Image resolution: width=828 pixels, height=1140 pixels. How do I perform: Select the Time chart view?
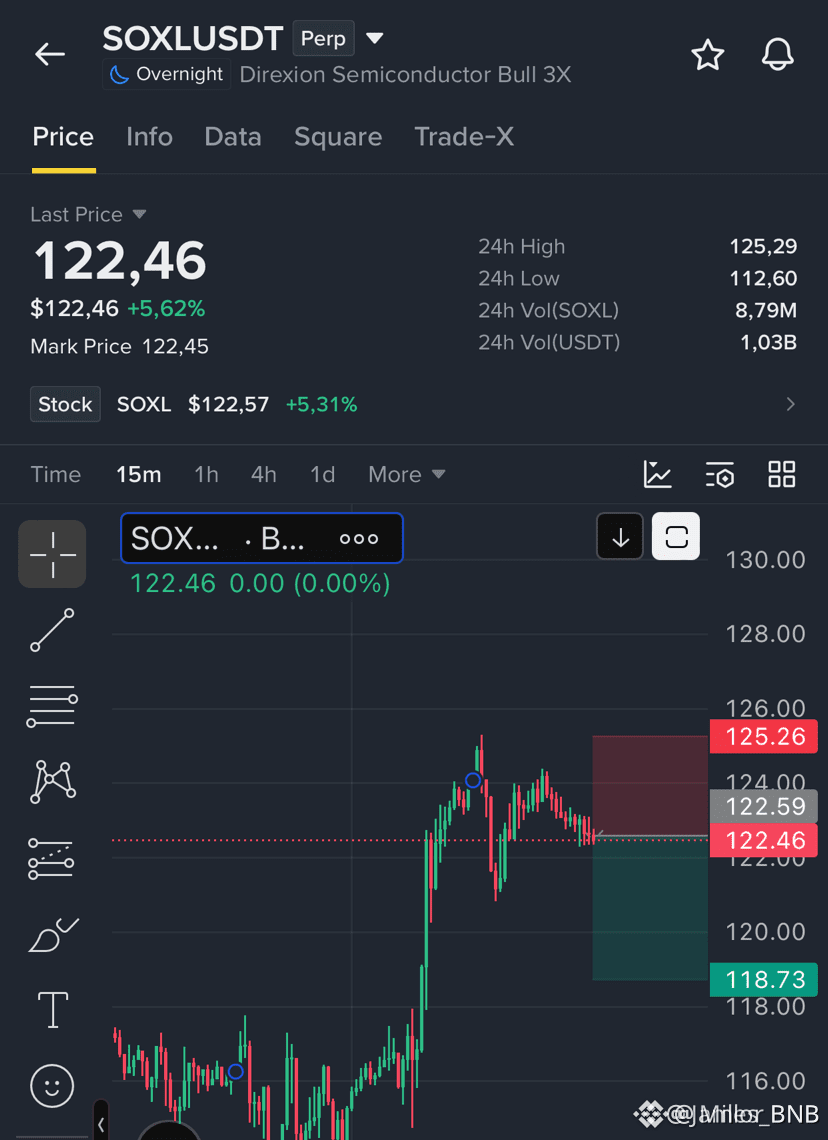pos(55,475)
